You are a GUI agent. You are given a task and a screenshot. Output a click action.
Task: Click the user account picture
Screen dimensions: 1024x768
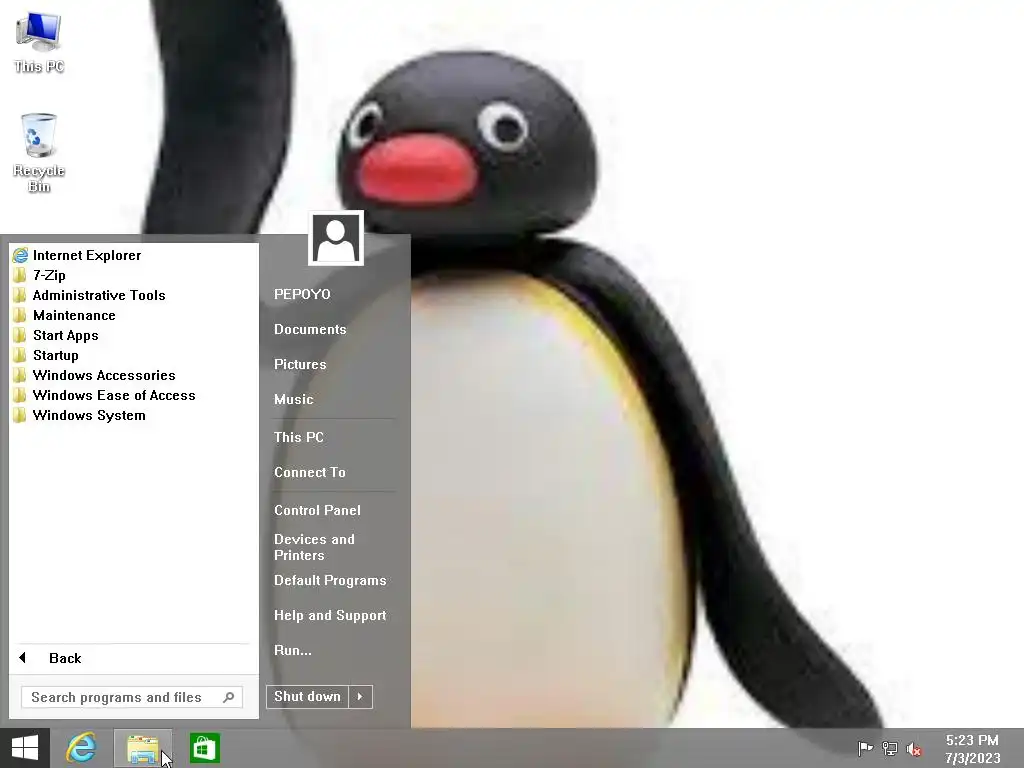336,238
